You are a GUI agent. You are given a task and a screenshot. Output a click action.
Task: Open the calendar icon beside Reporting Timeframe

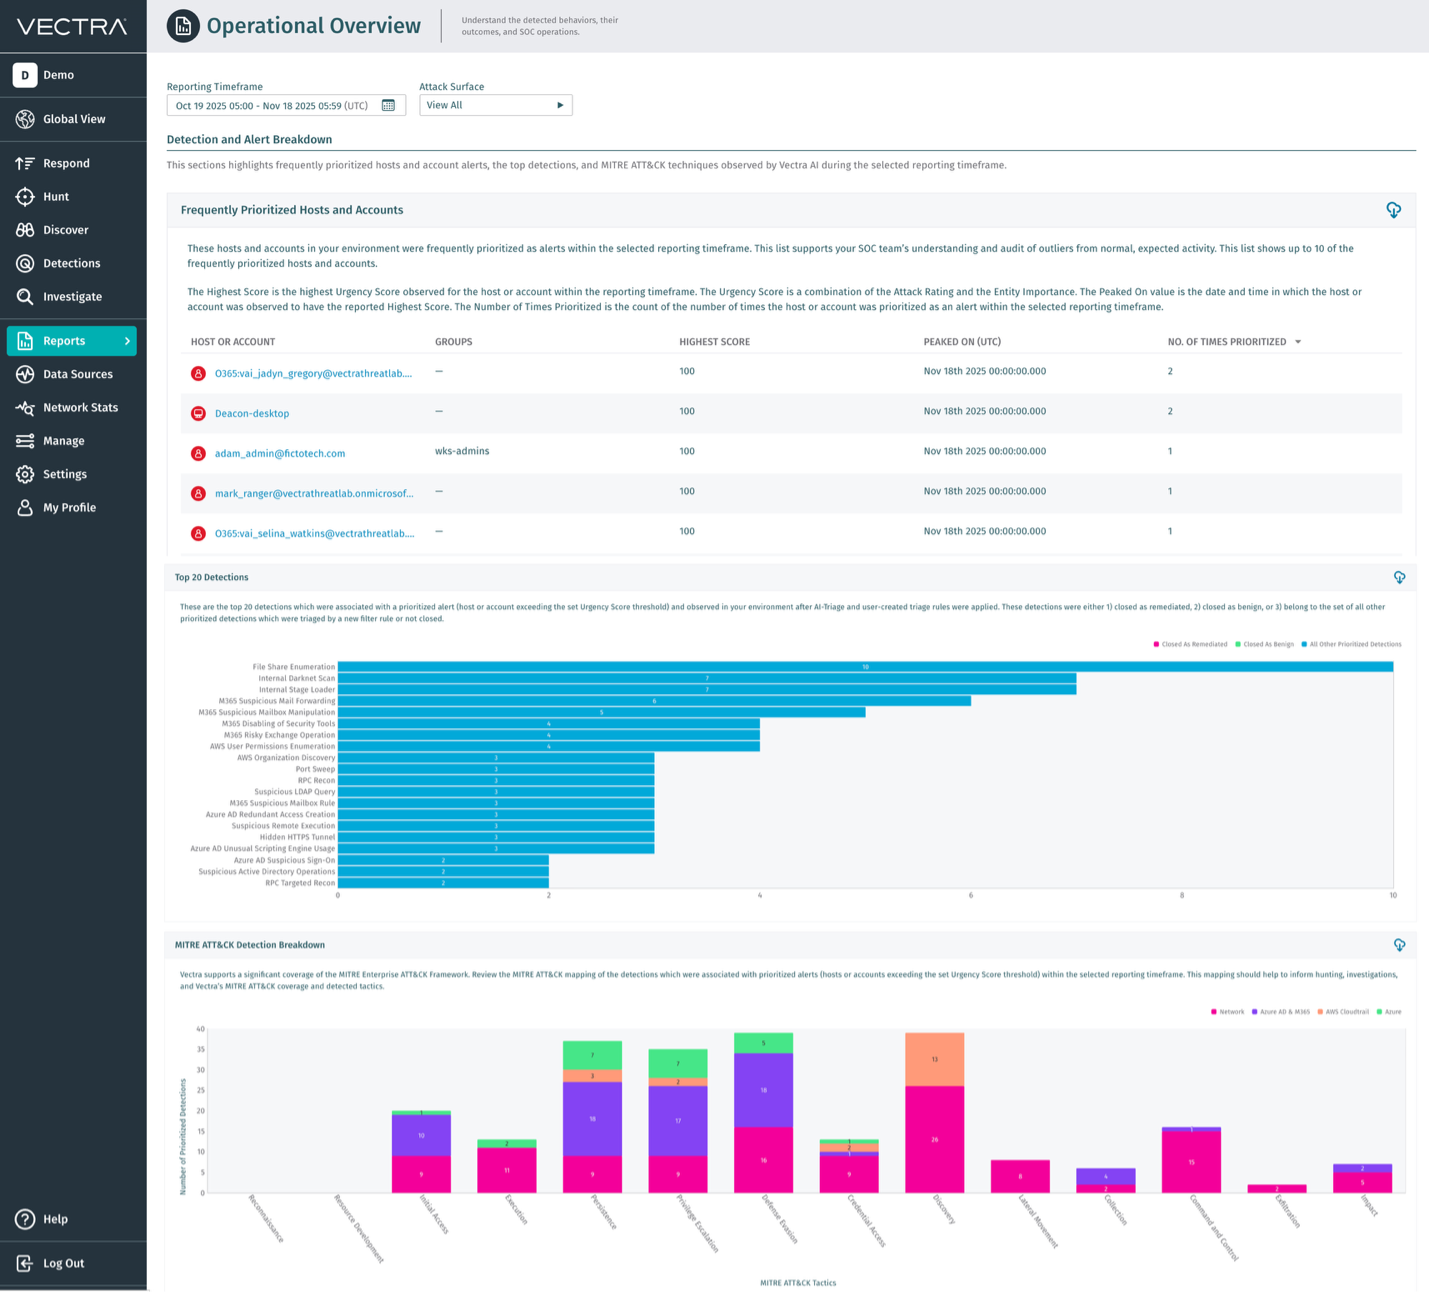[389, 104]
